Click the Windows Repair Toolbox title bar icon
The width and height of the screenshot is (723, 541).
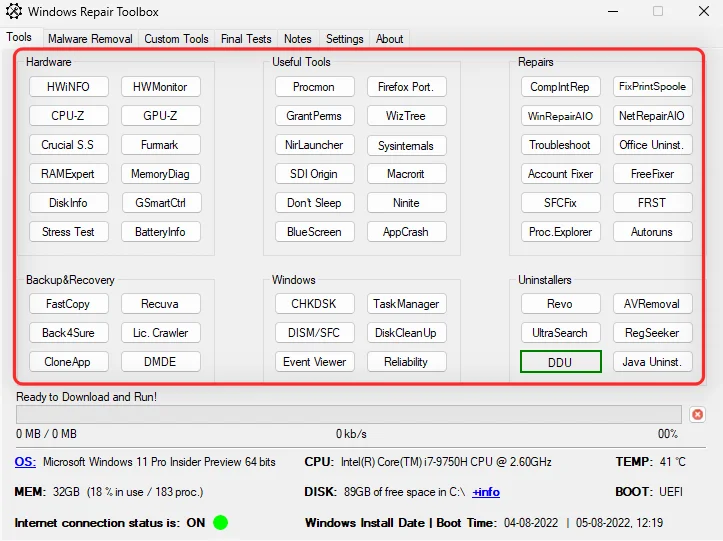click(13, 12)
